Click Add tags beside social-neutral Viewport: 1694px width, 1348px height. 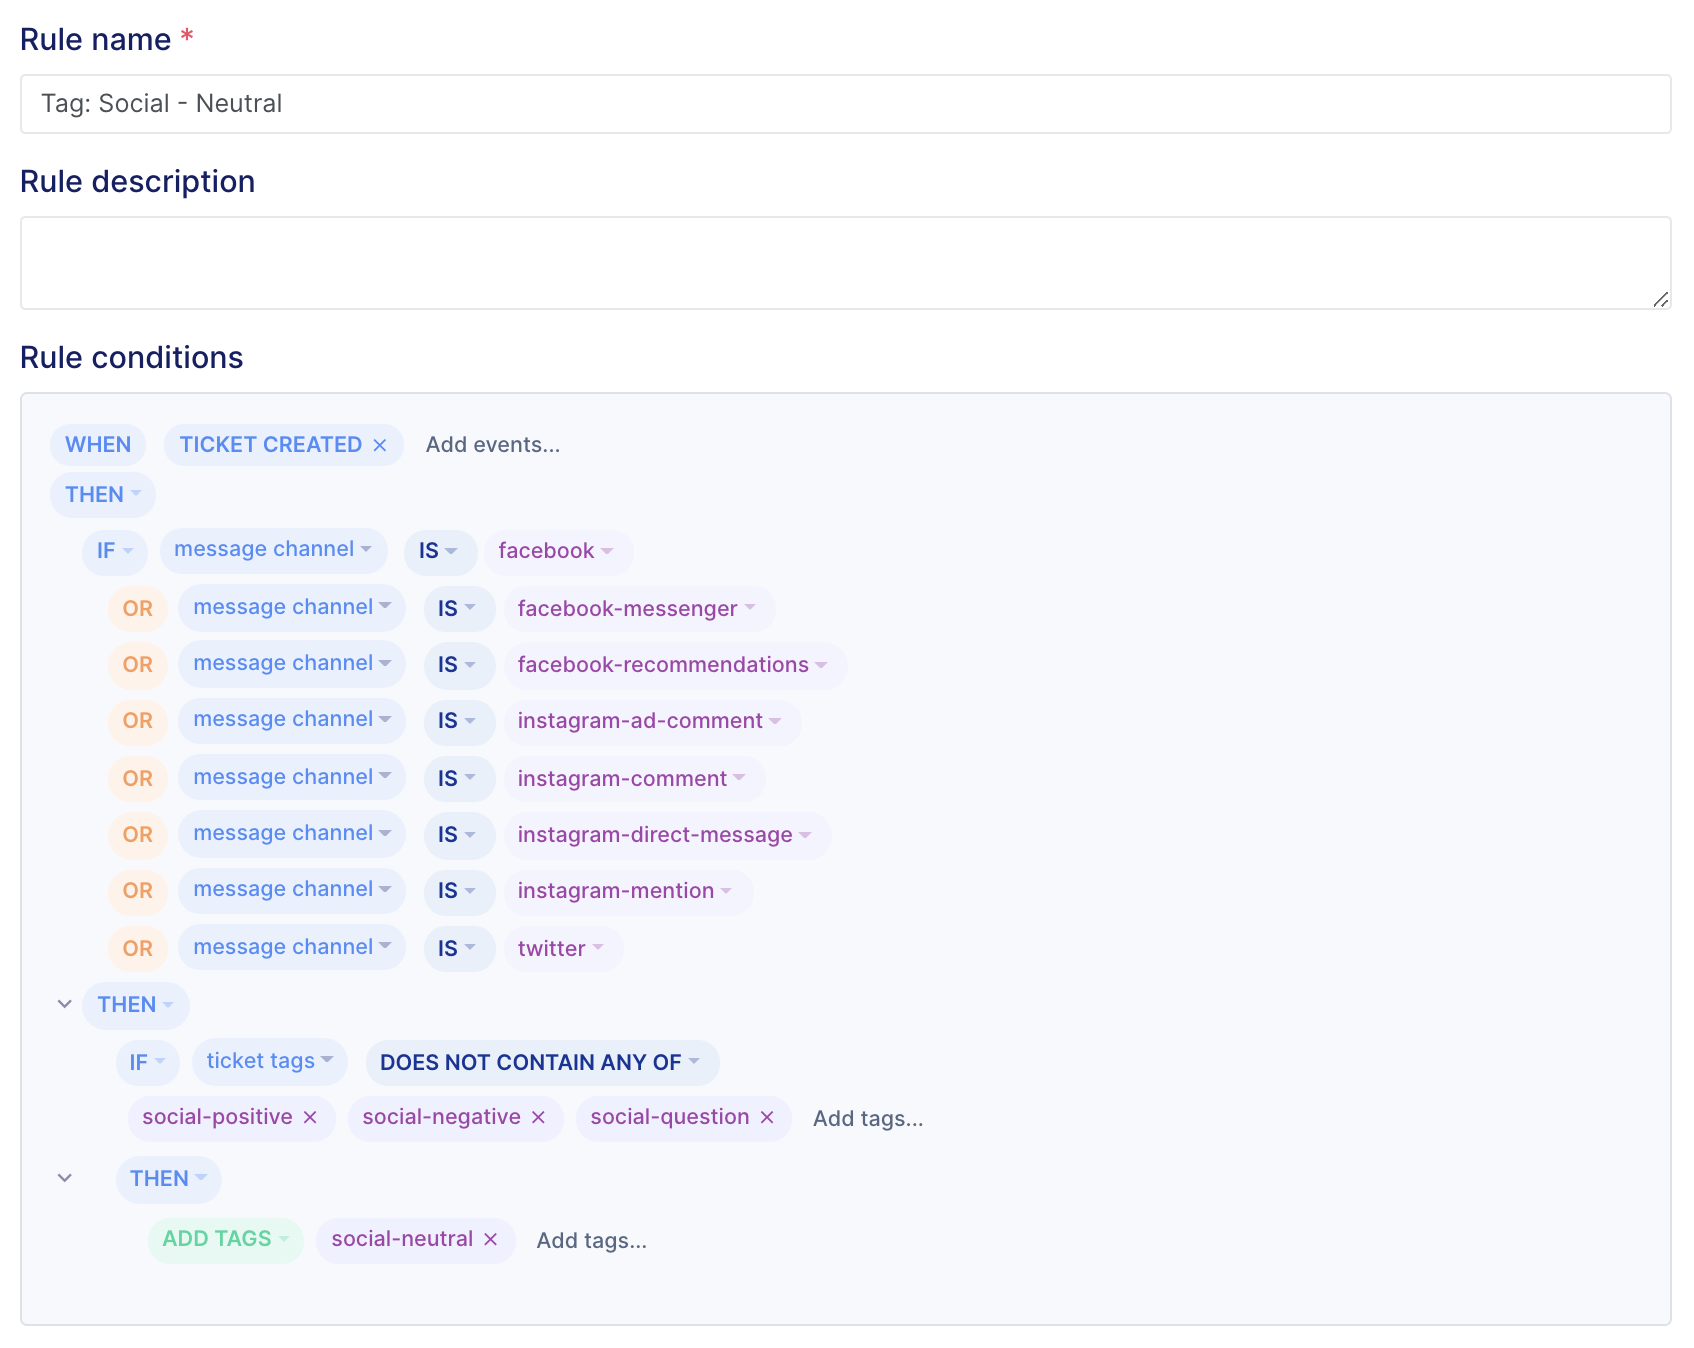tap(592, 1240)
